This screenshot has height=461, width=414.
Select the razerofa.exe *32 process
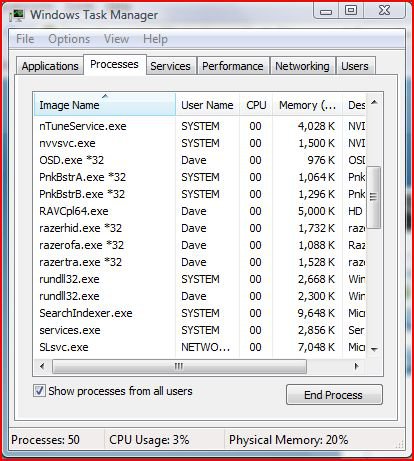click(200, 245)
